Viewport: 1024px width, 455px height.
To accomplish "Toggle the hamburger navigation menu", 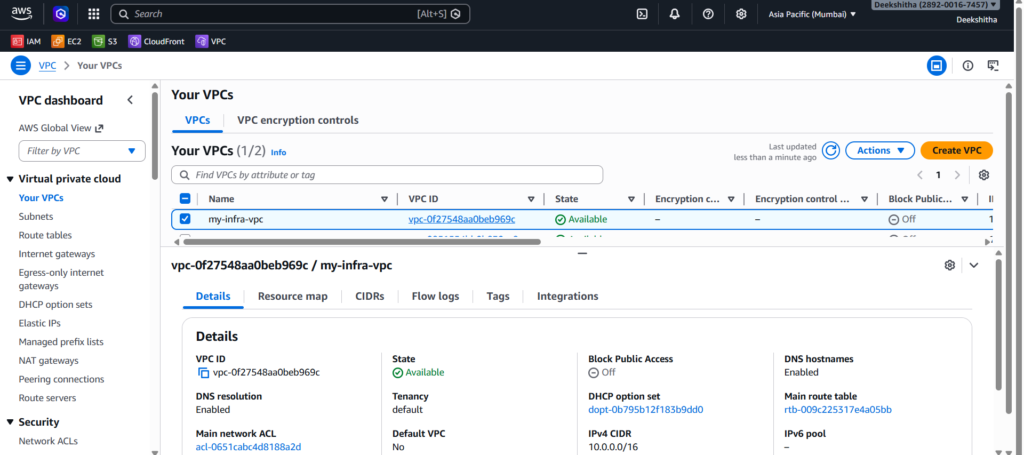I will (x=21, y=65).
